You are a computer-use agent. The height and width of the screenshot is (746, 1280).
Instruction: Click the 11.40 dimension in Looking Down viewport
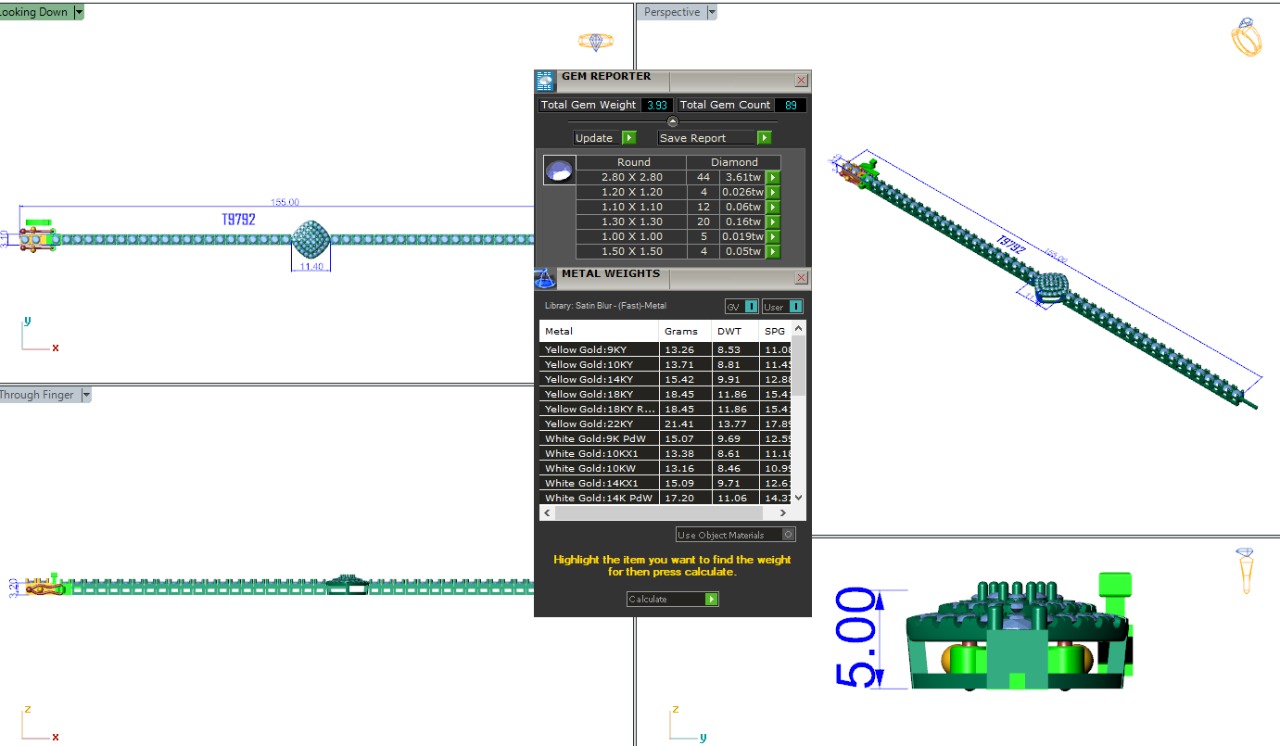click(311, 266)
